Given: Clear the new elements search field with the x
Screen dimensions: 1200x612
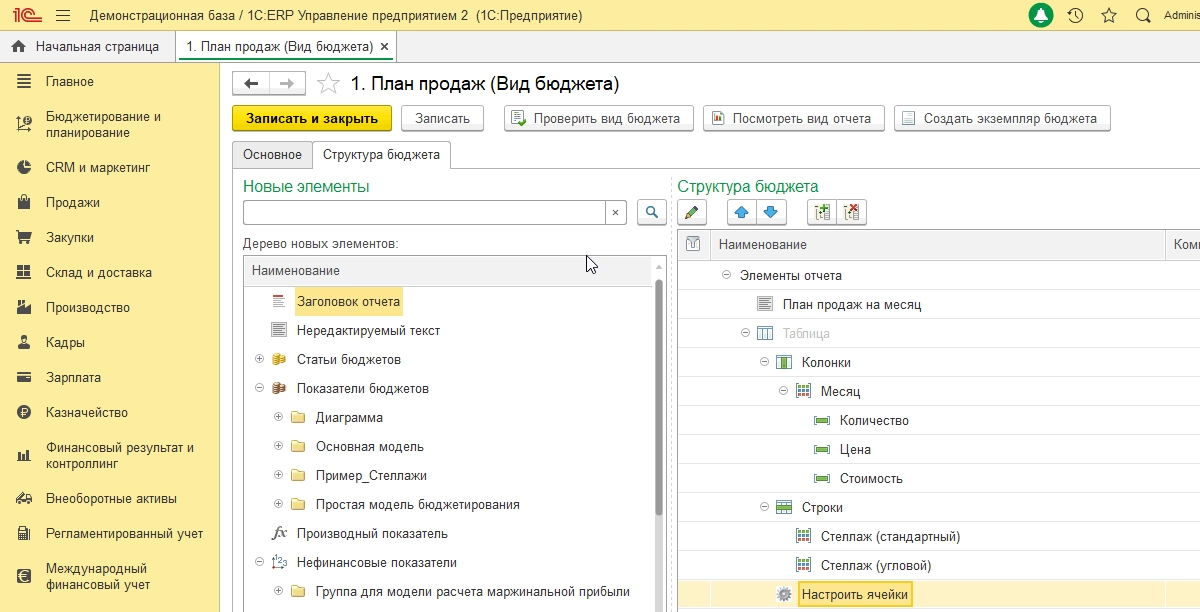Looking at the screenshot, I should tap(616, 212).
